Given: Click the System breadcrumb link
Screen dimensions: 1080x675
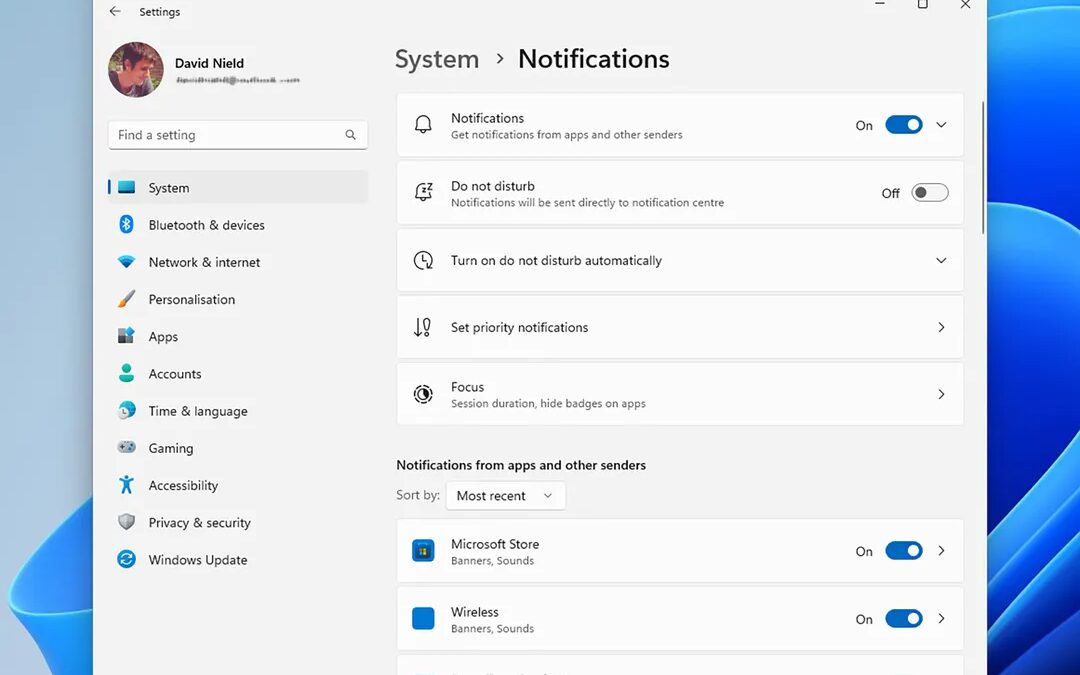Looking at the screenshot, I should [437, 59].
